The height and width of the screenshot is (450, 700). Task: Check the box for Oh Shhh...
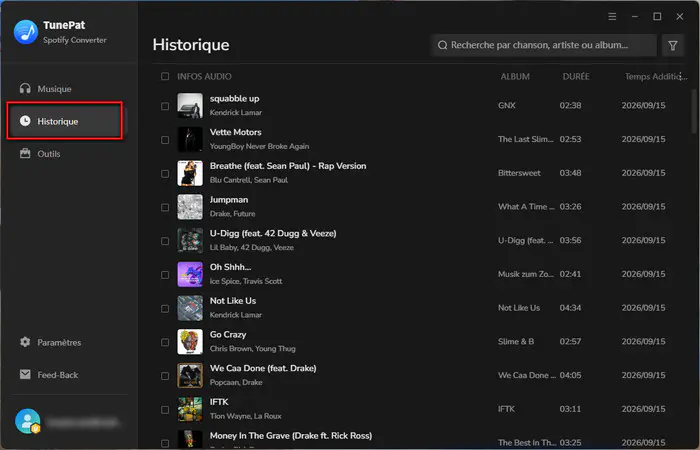(165, 275)
